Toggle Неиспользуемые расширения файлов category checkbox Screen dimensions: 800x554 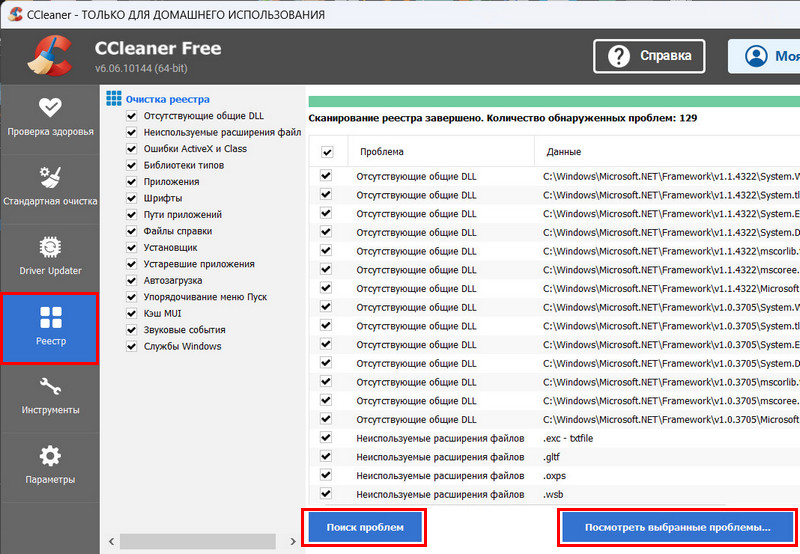coord(132,132)
